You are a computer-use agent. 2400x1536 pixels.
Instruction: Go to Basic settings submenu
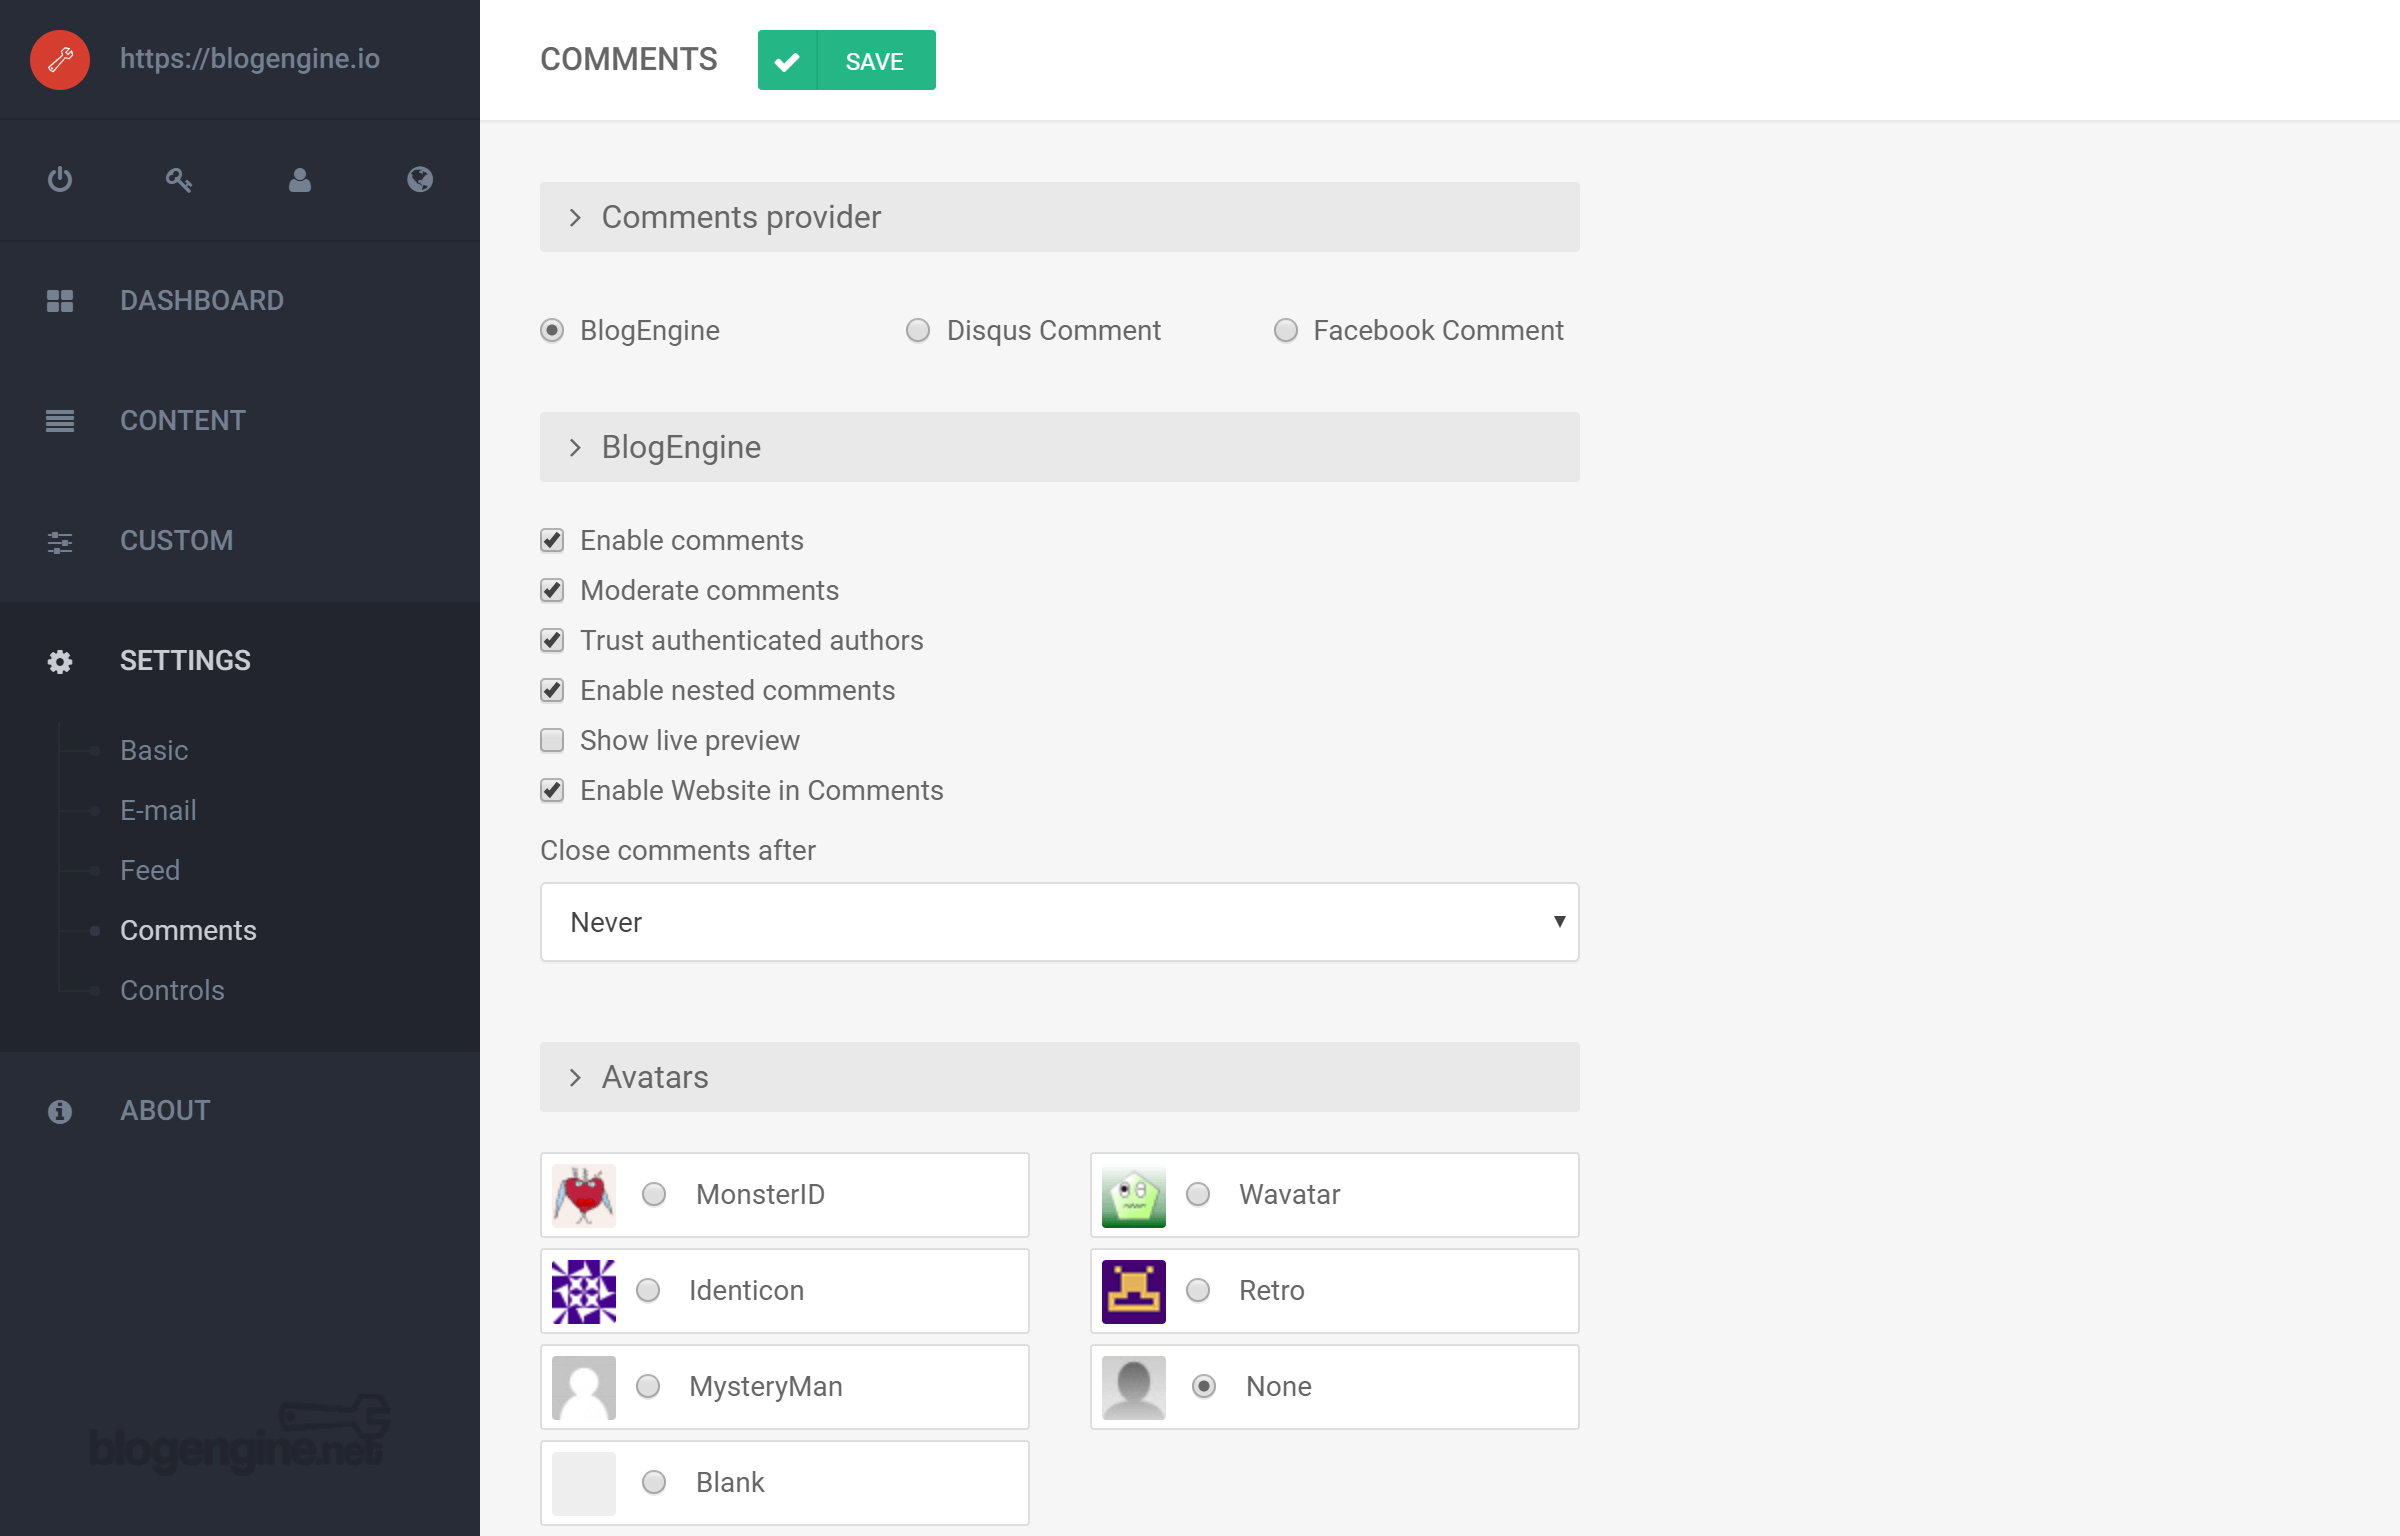(154, 750)
